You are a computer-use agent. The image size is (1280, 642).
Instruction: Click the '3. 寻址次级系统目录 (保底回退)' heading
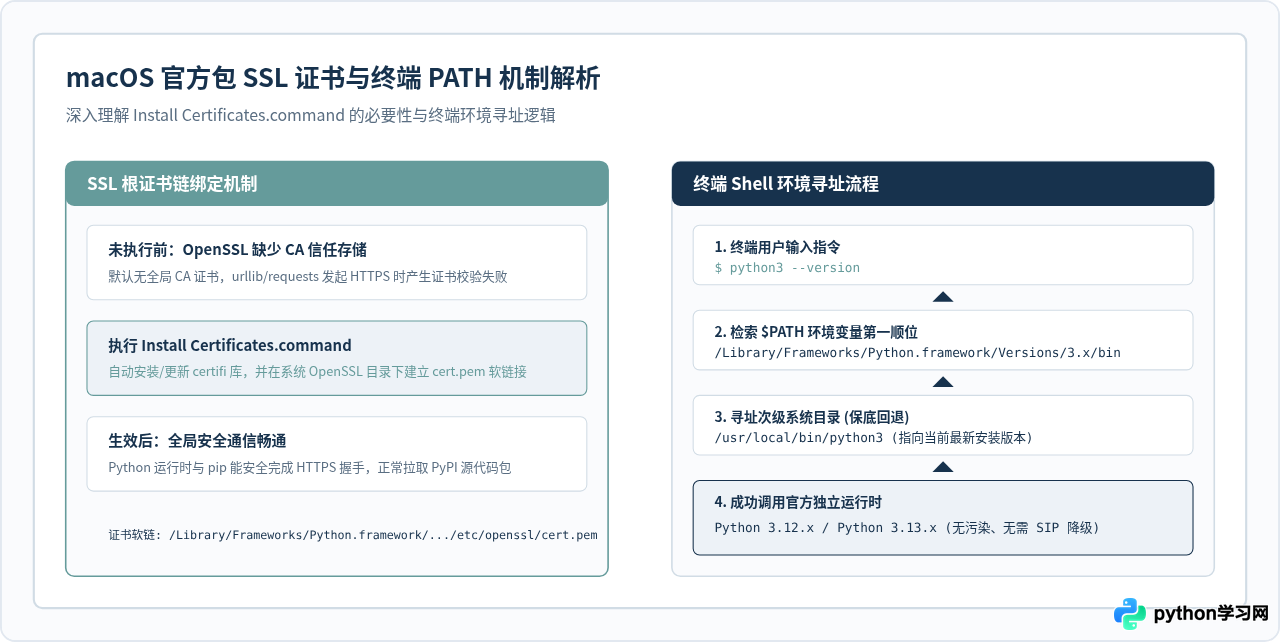(811, 417)
